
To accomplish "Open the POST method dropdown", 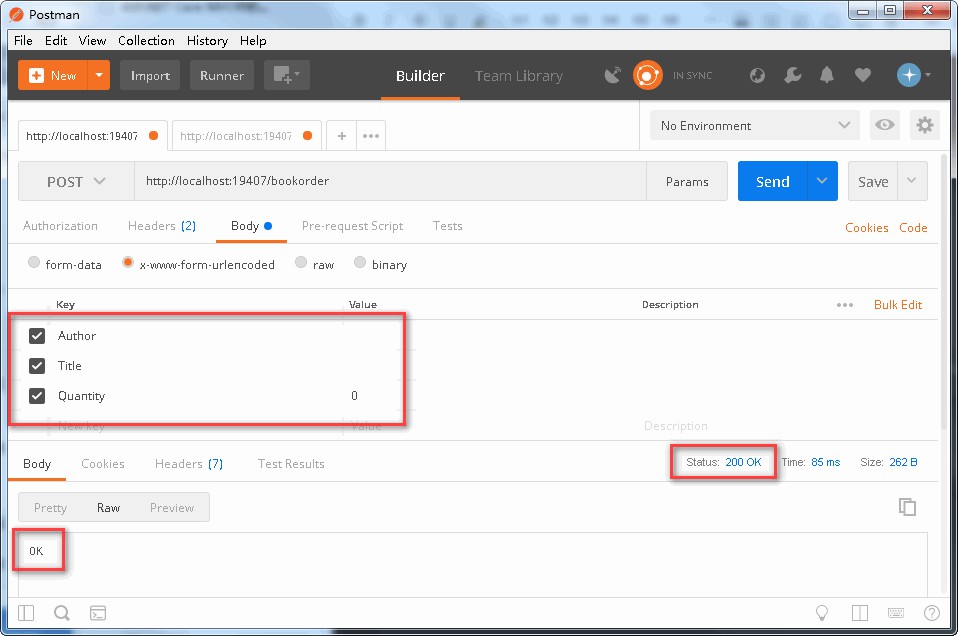I will click(x=76, y=181).
